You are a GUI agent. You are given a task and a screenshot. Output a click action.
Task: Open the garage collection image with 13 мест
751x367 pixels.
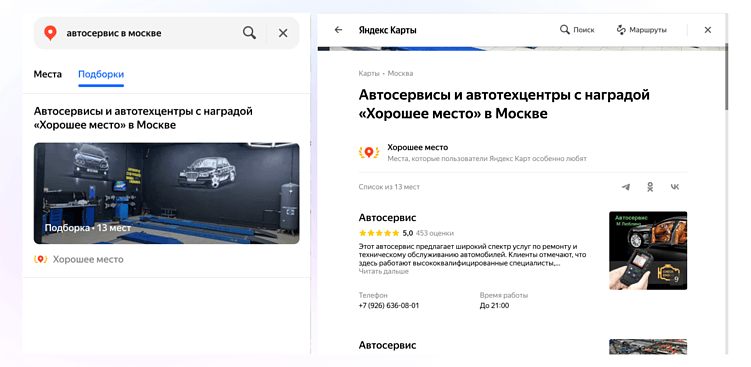(166, 193)
